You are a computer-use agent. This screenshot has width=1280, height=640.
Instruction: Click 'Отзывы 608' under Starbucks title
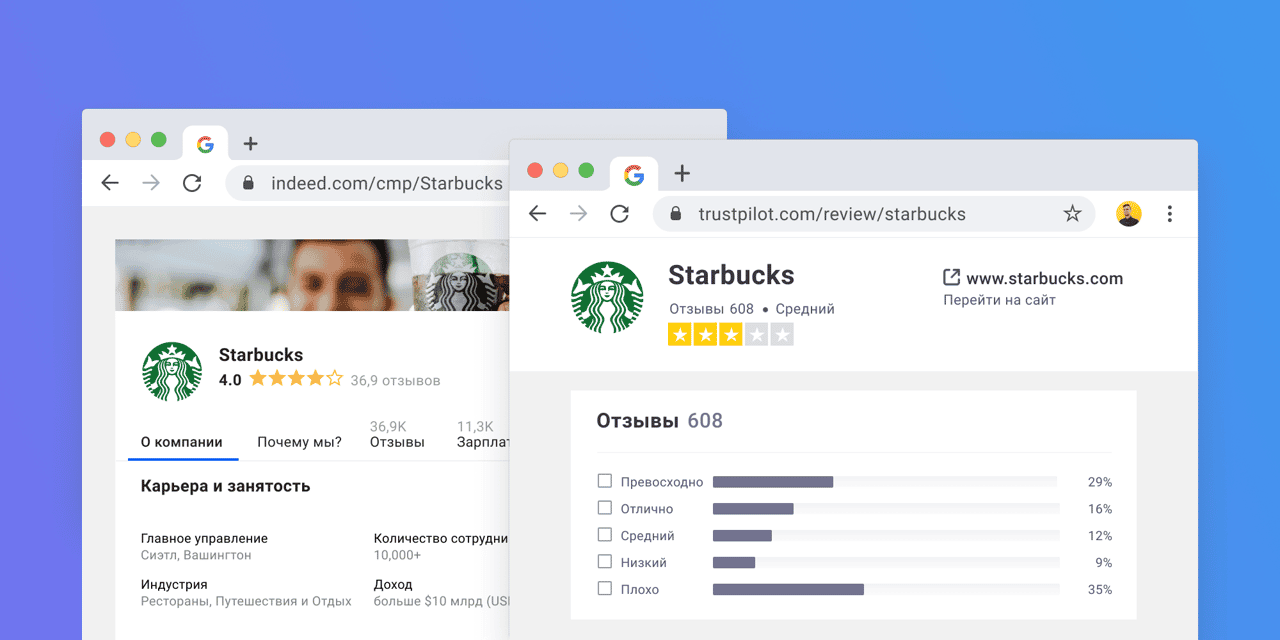point(711,309)
